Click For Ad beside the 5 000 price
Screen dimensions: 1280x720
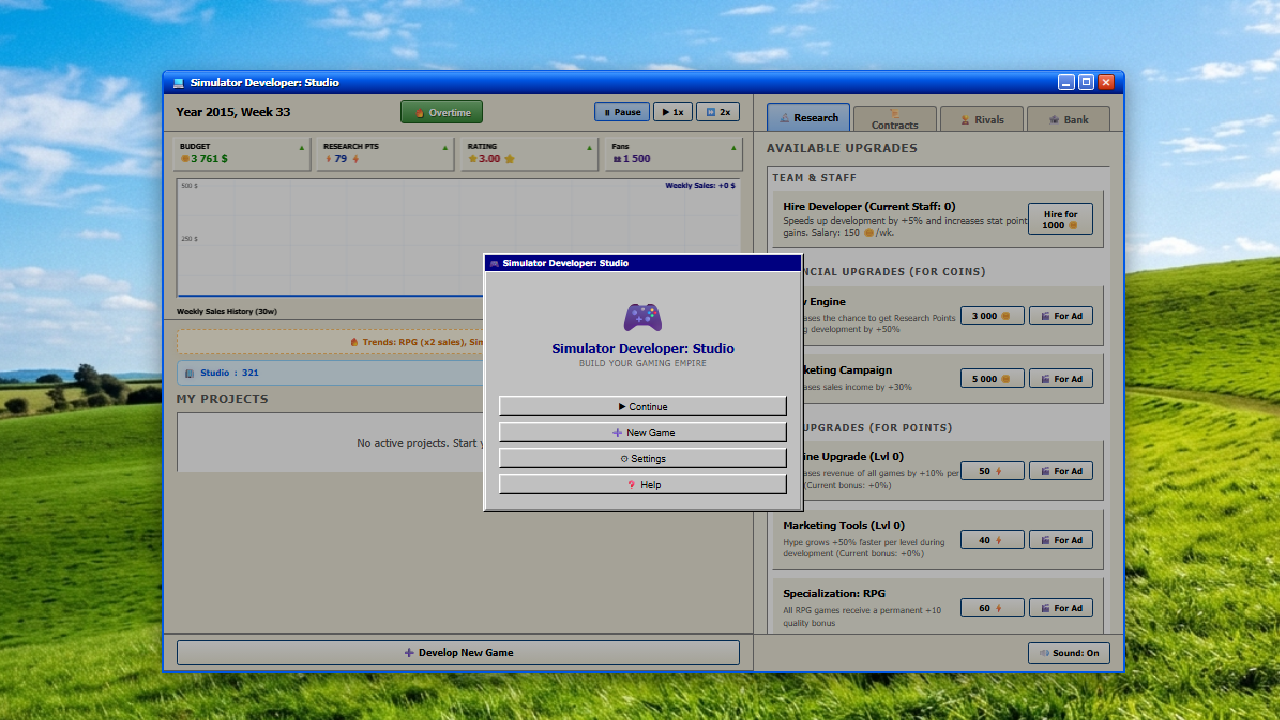[1060, 379]
